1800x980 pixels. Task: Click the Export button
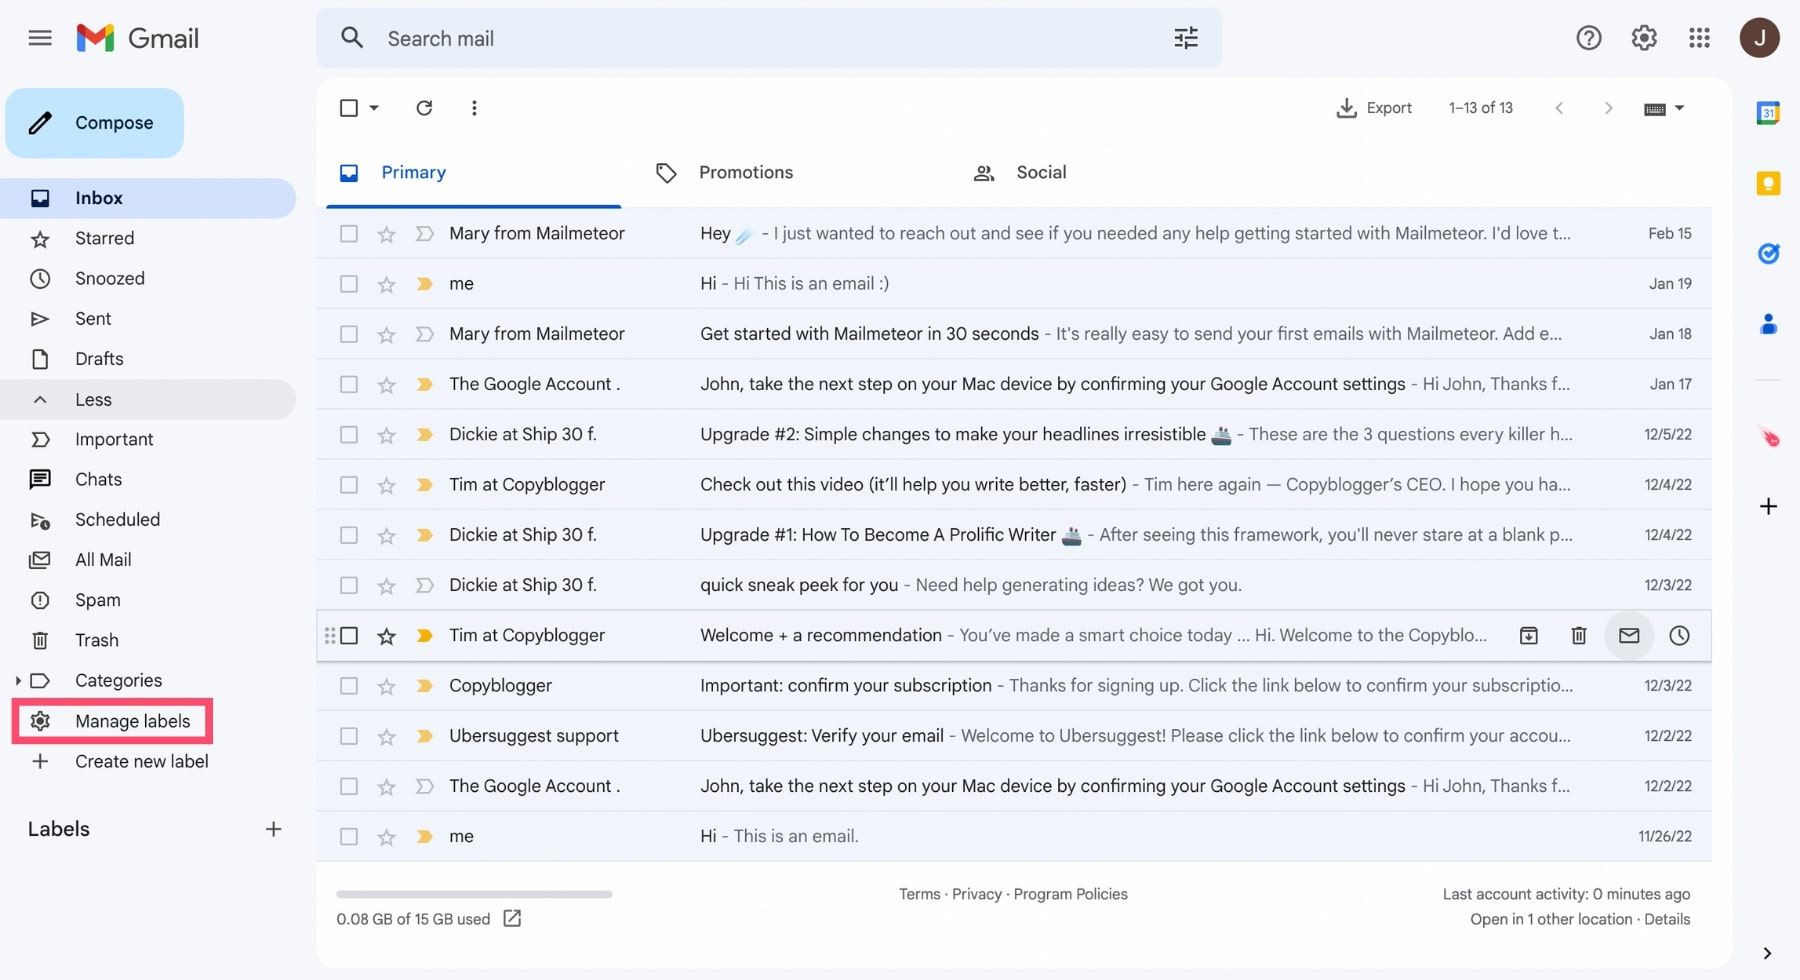click(1374, 108)
